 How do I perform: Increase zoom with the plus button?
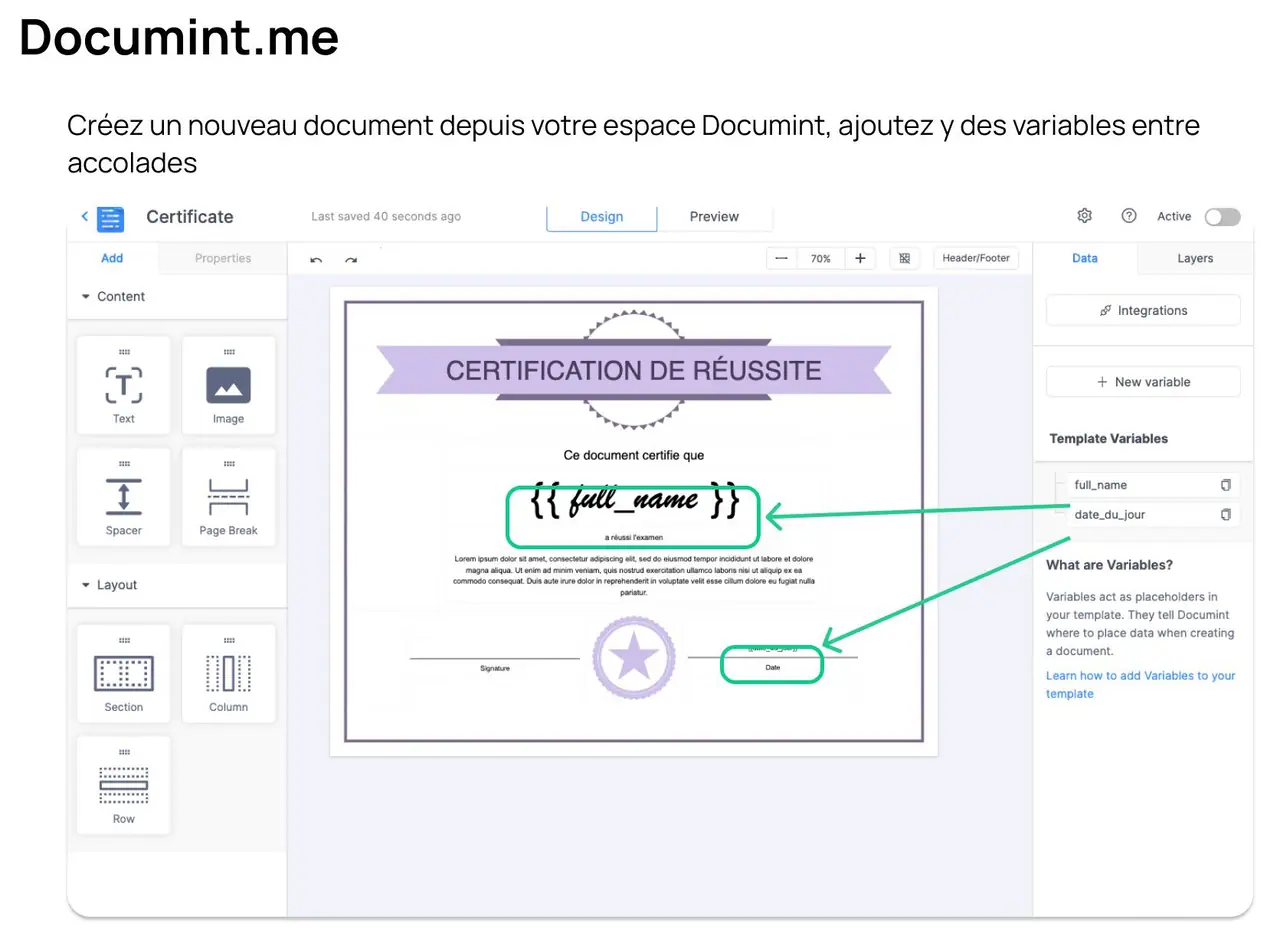(x=860, y=258)
